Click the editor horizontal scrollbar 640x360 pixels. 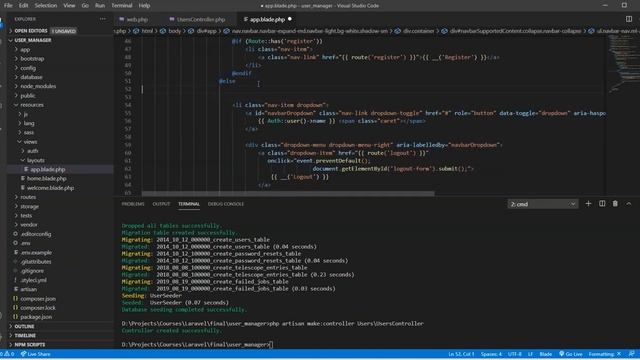tap(288, 194)
